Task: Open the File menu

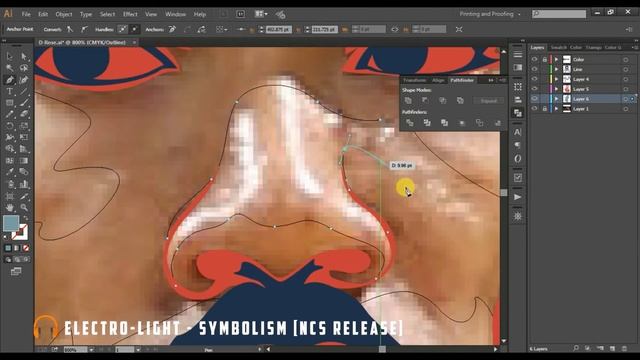Action: coord(26,14)
